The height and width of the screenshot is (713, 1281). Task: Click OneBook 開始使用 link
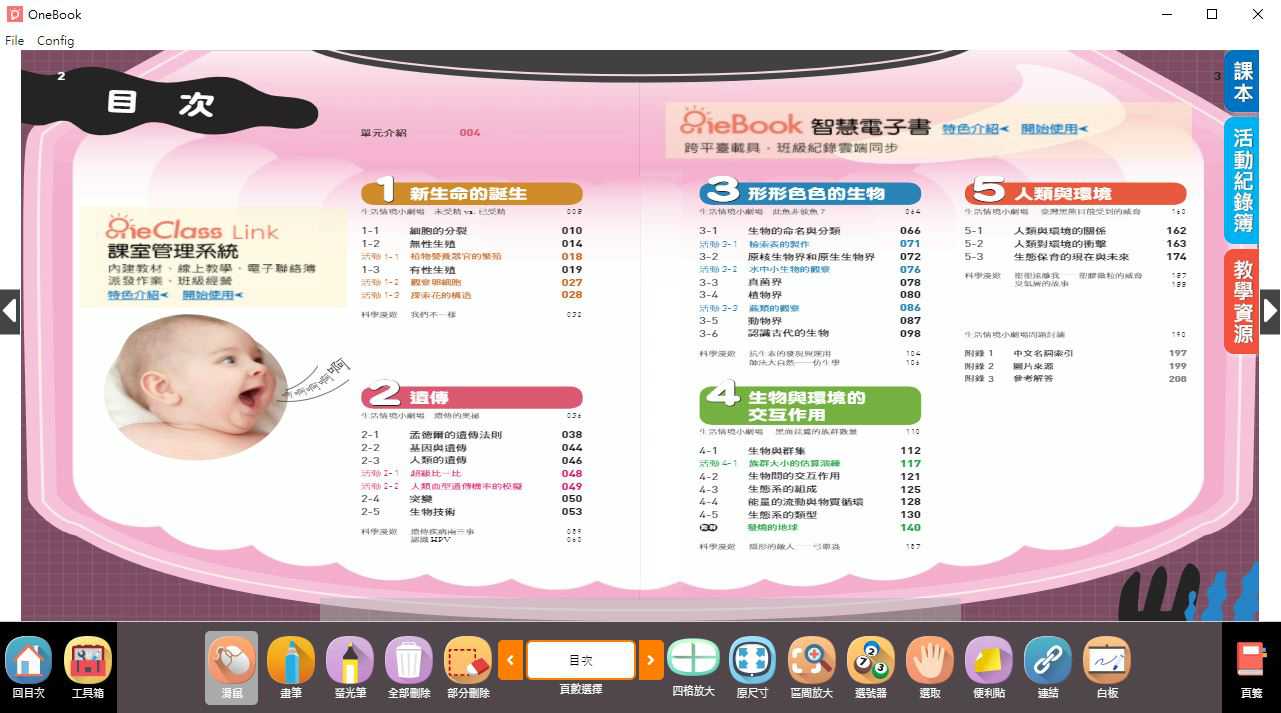[1054, 129]
